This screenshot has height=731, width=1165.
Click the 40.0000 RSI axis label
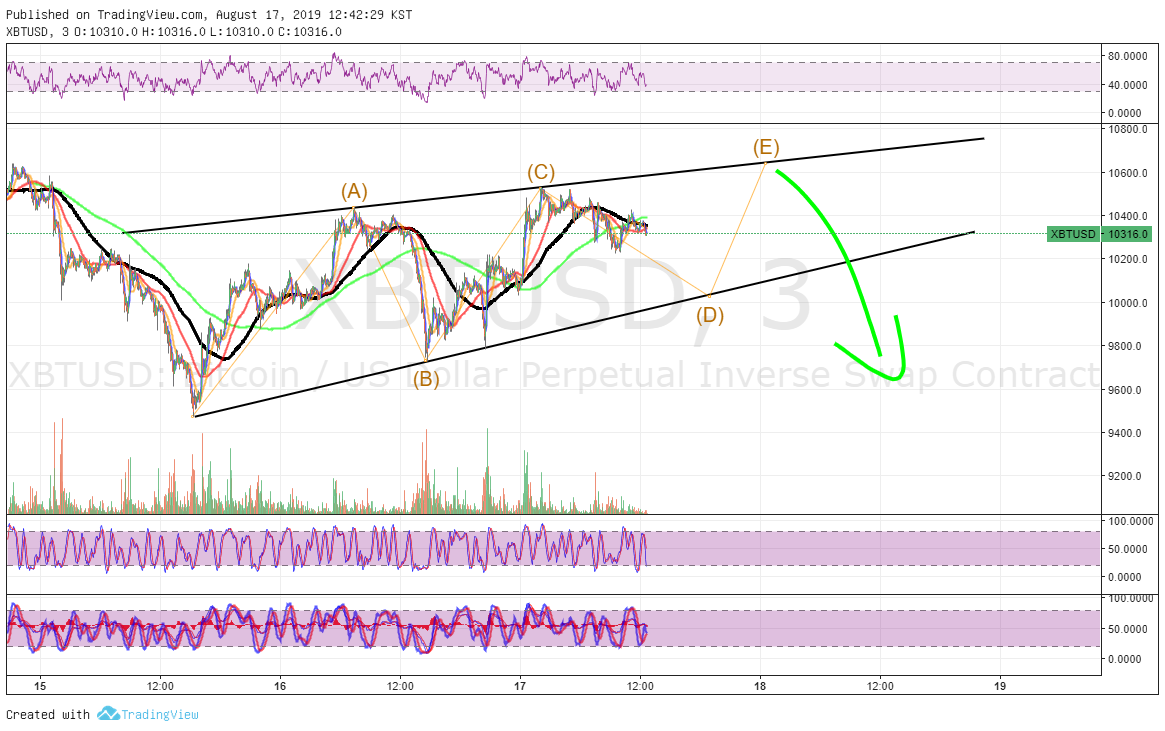point(1128,85)
